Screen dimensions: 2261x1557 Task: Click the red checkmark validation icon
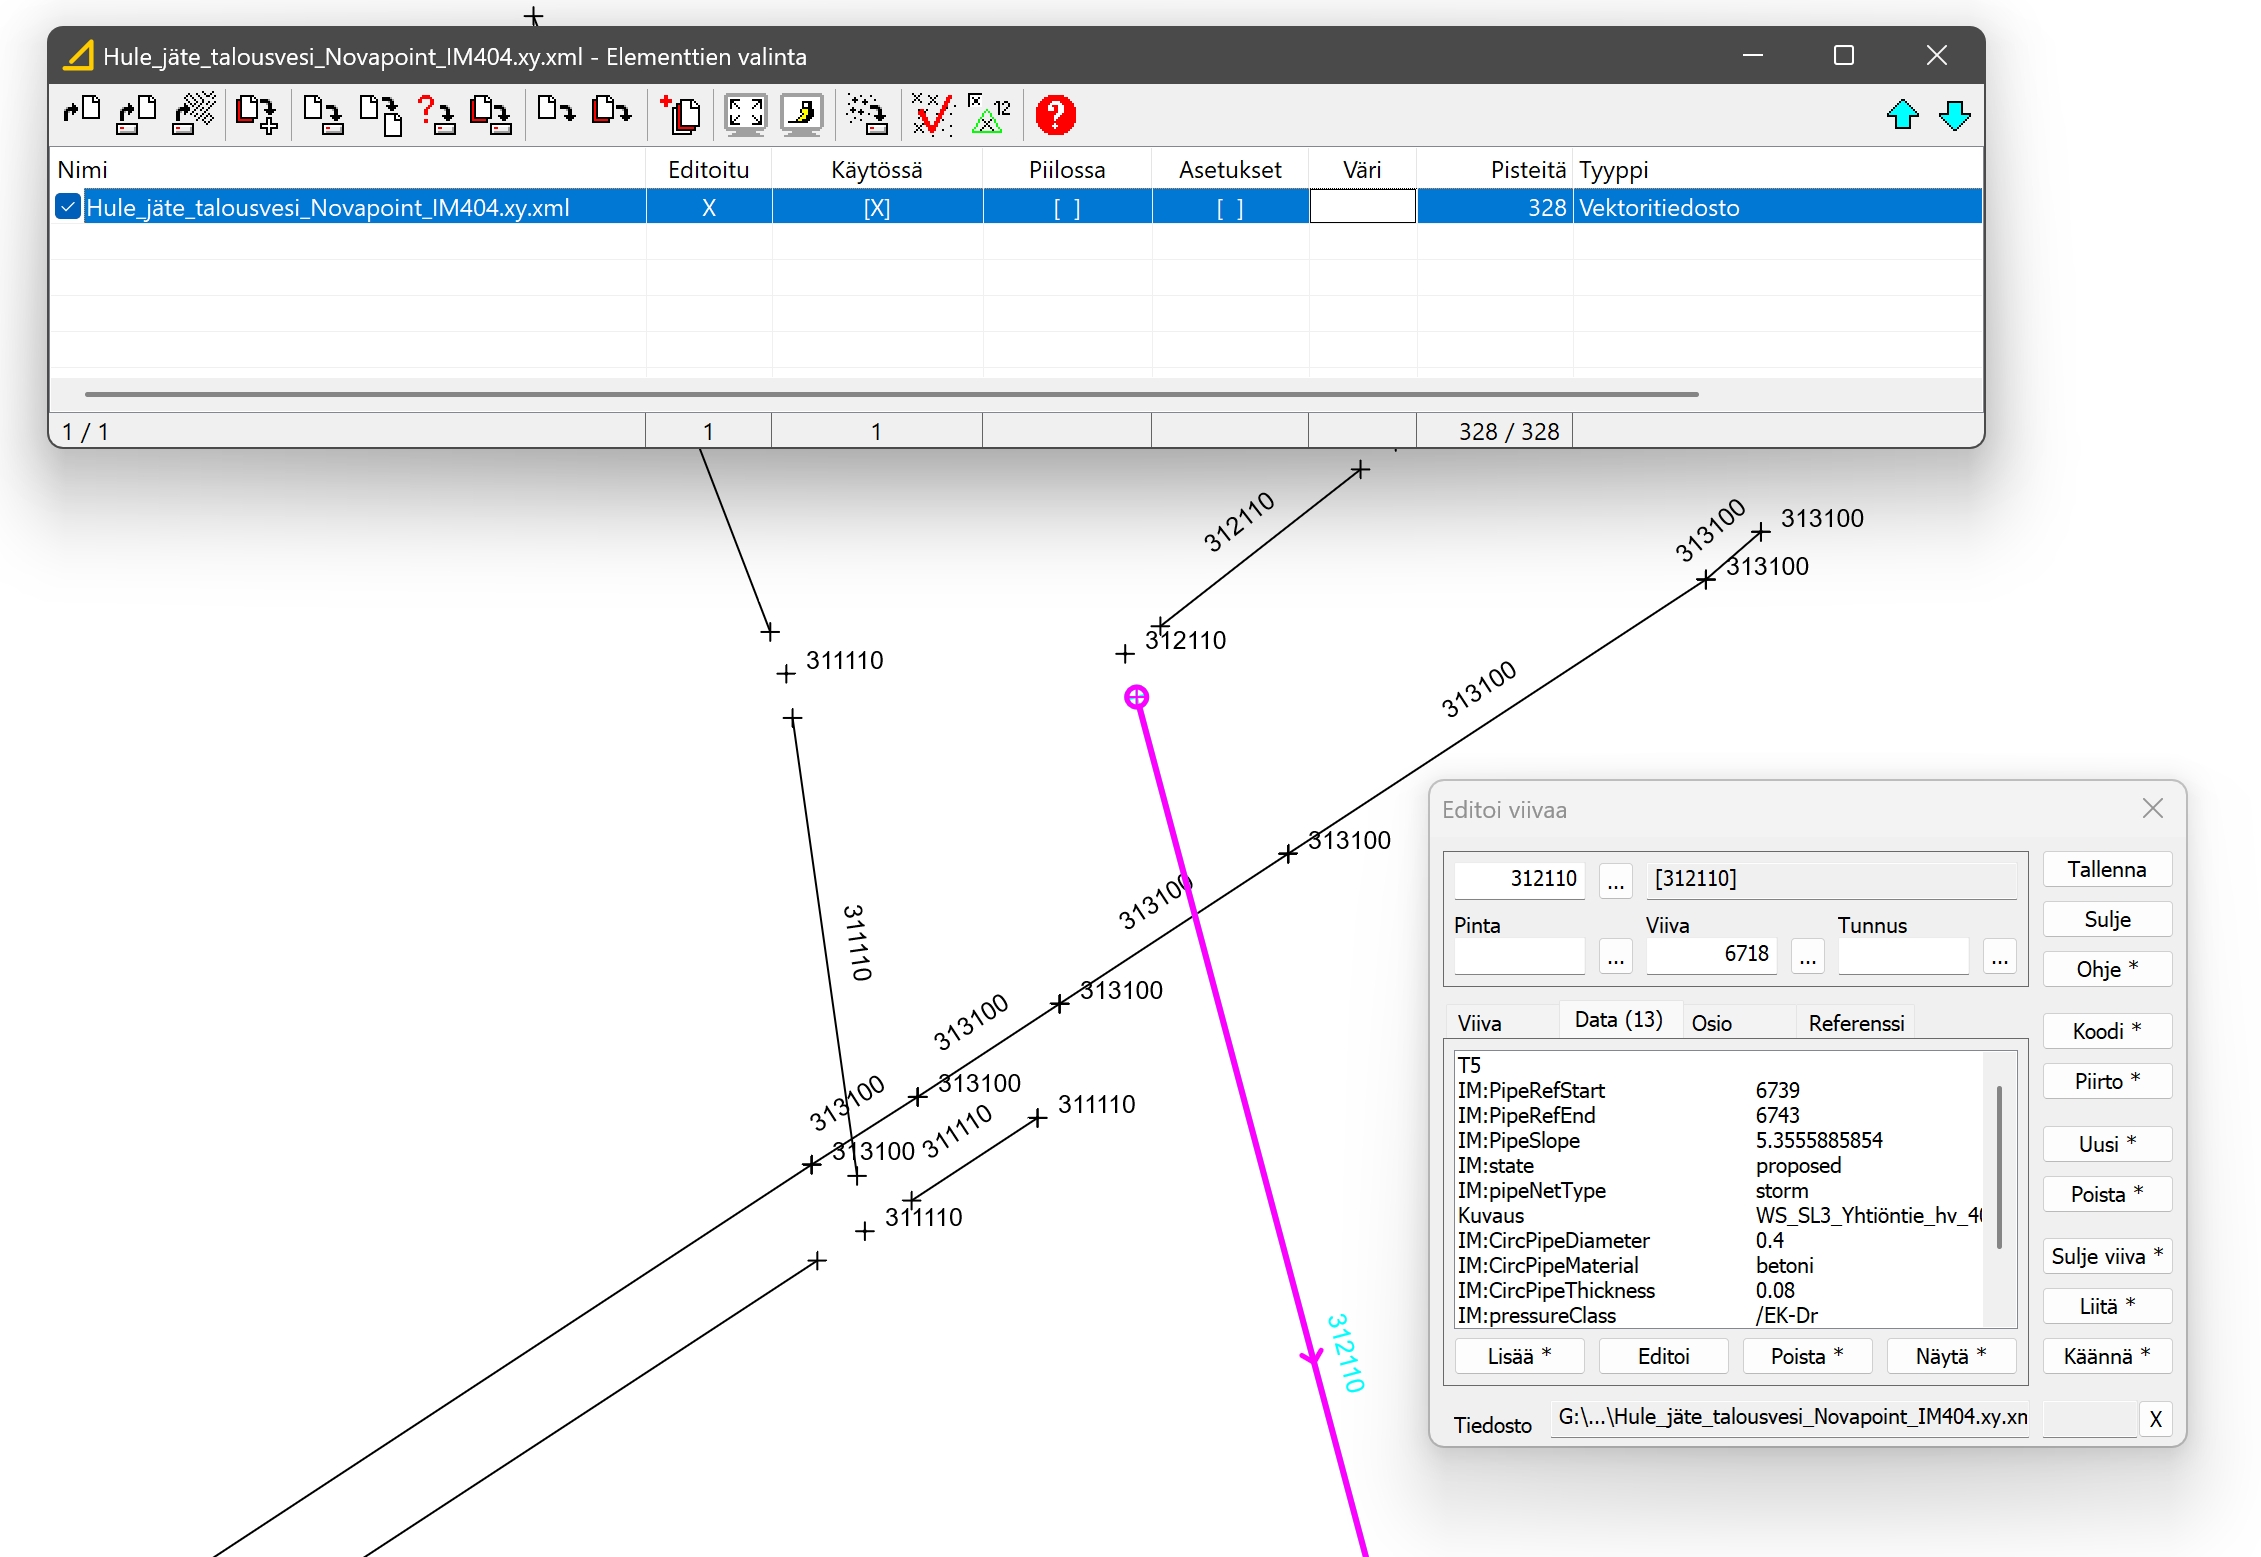click(932, 114)
